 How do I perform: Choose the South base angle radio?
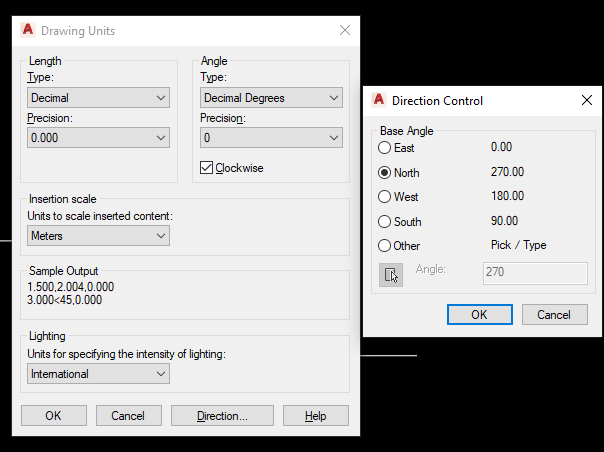click(x=384, y=222)
